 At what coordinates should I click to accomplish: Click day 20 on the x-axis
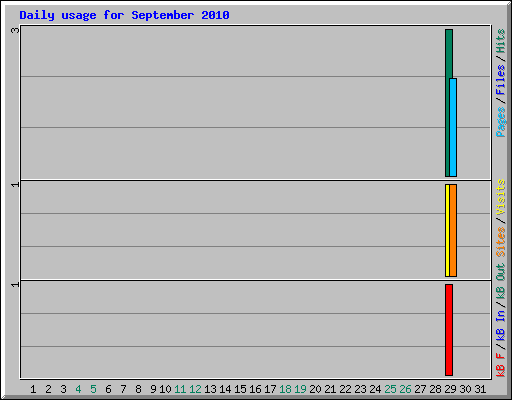point(315,389)
